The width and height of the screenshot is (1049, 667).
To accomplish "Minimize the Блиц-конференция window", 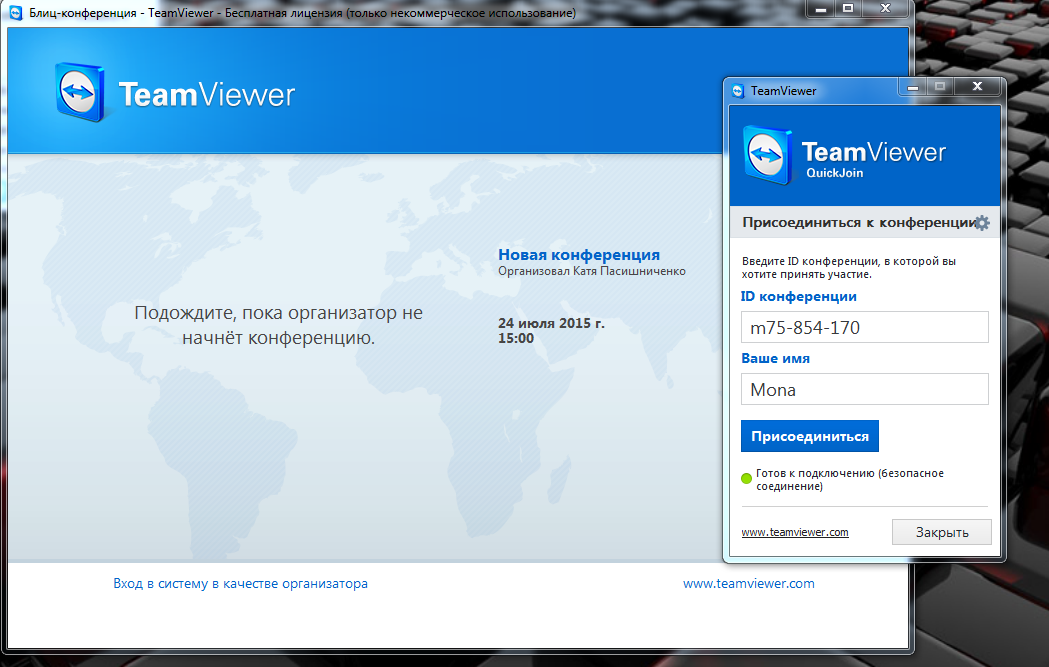I will (821, 8).
